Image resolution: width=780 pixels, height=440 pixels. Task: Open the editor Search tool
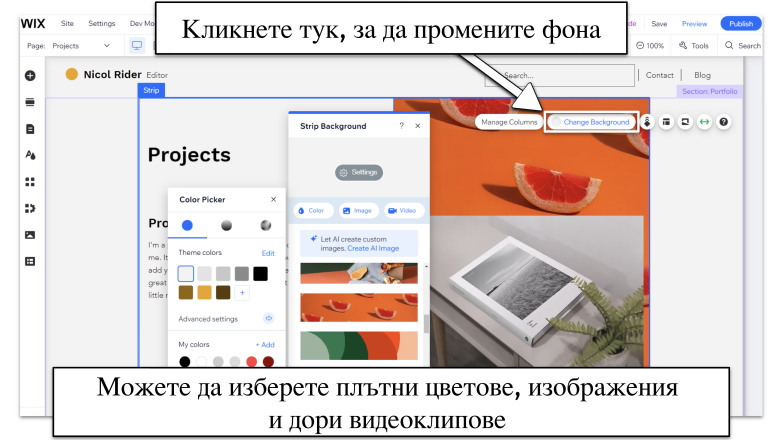pos(743,45)
